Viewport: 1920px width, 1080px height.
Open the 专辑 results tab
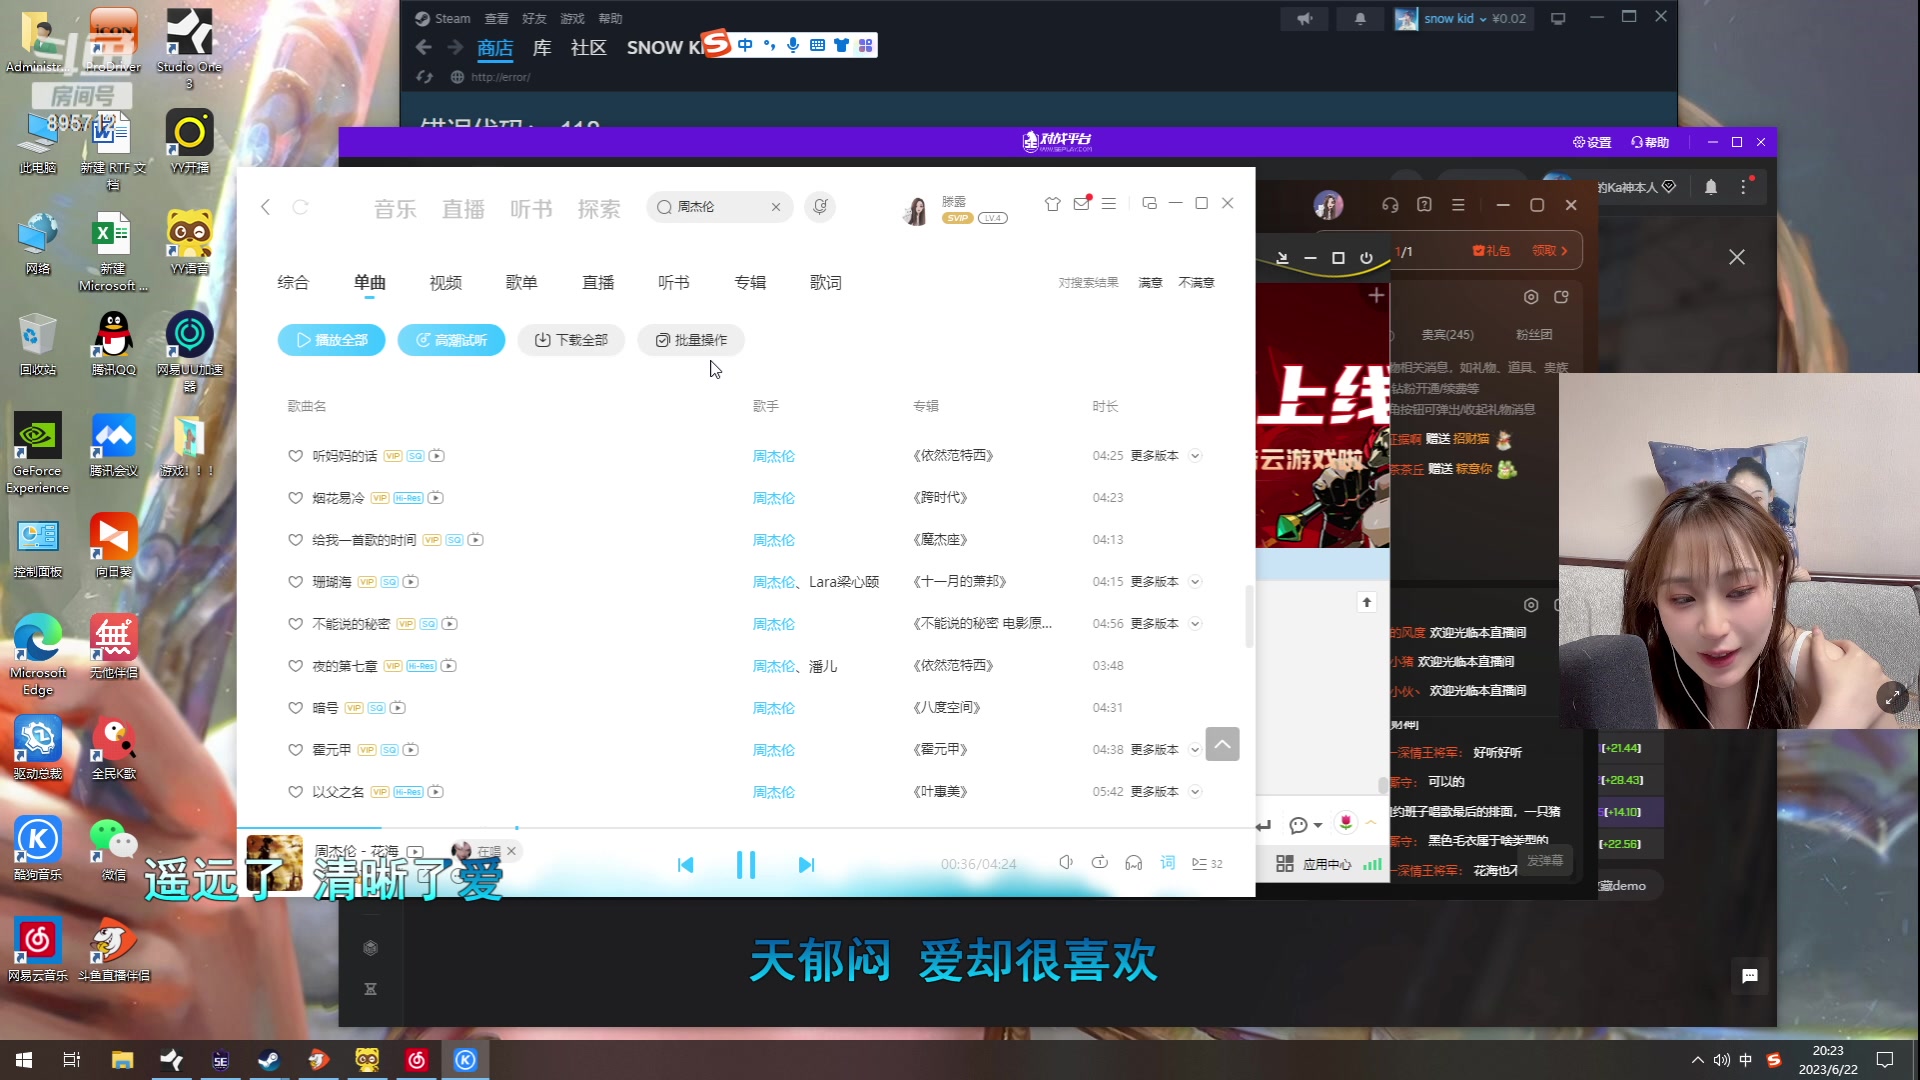(750, 282)
